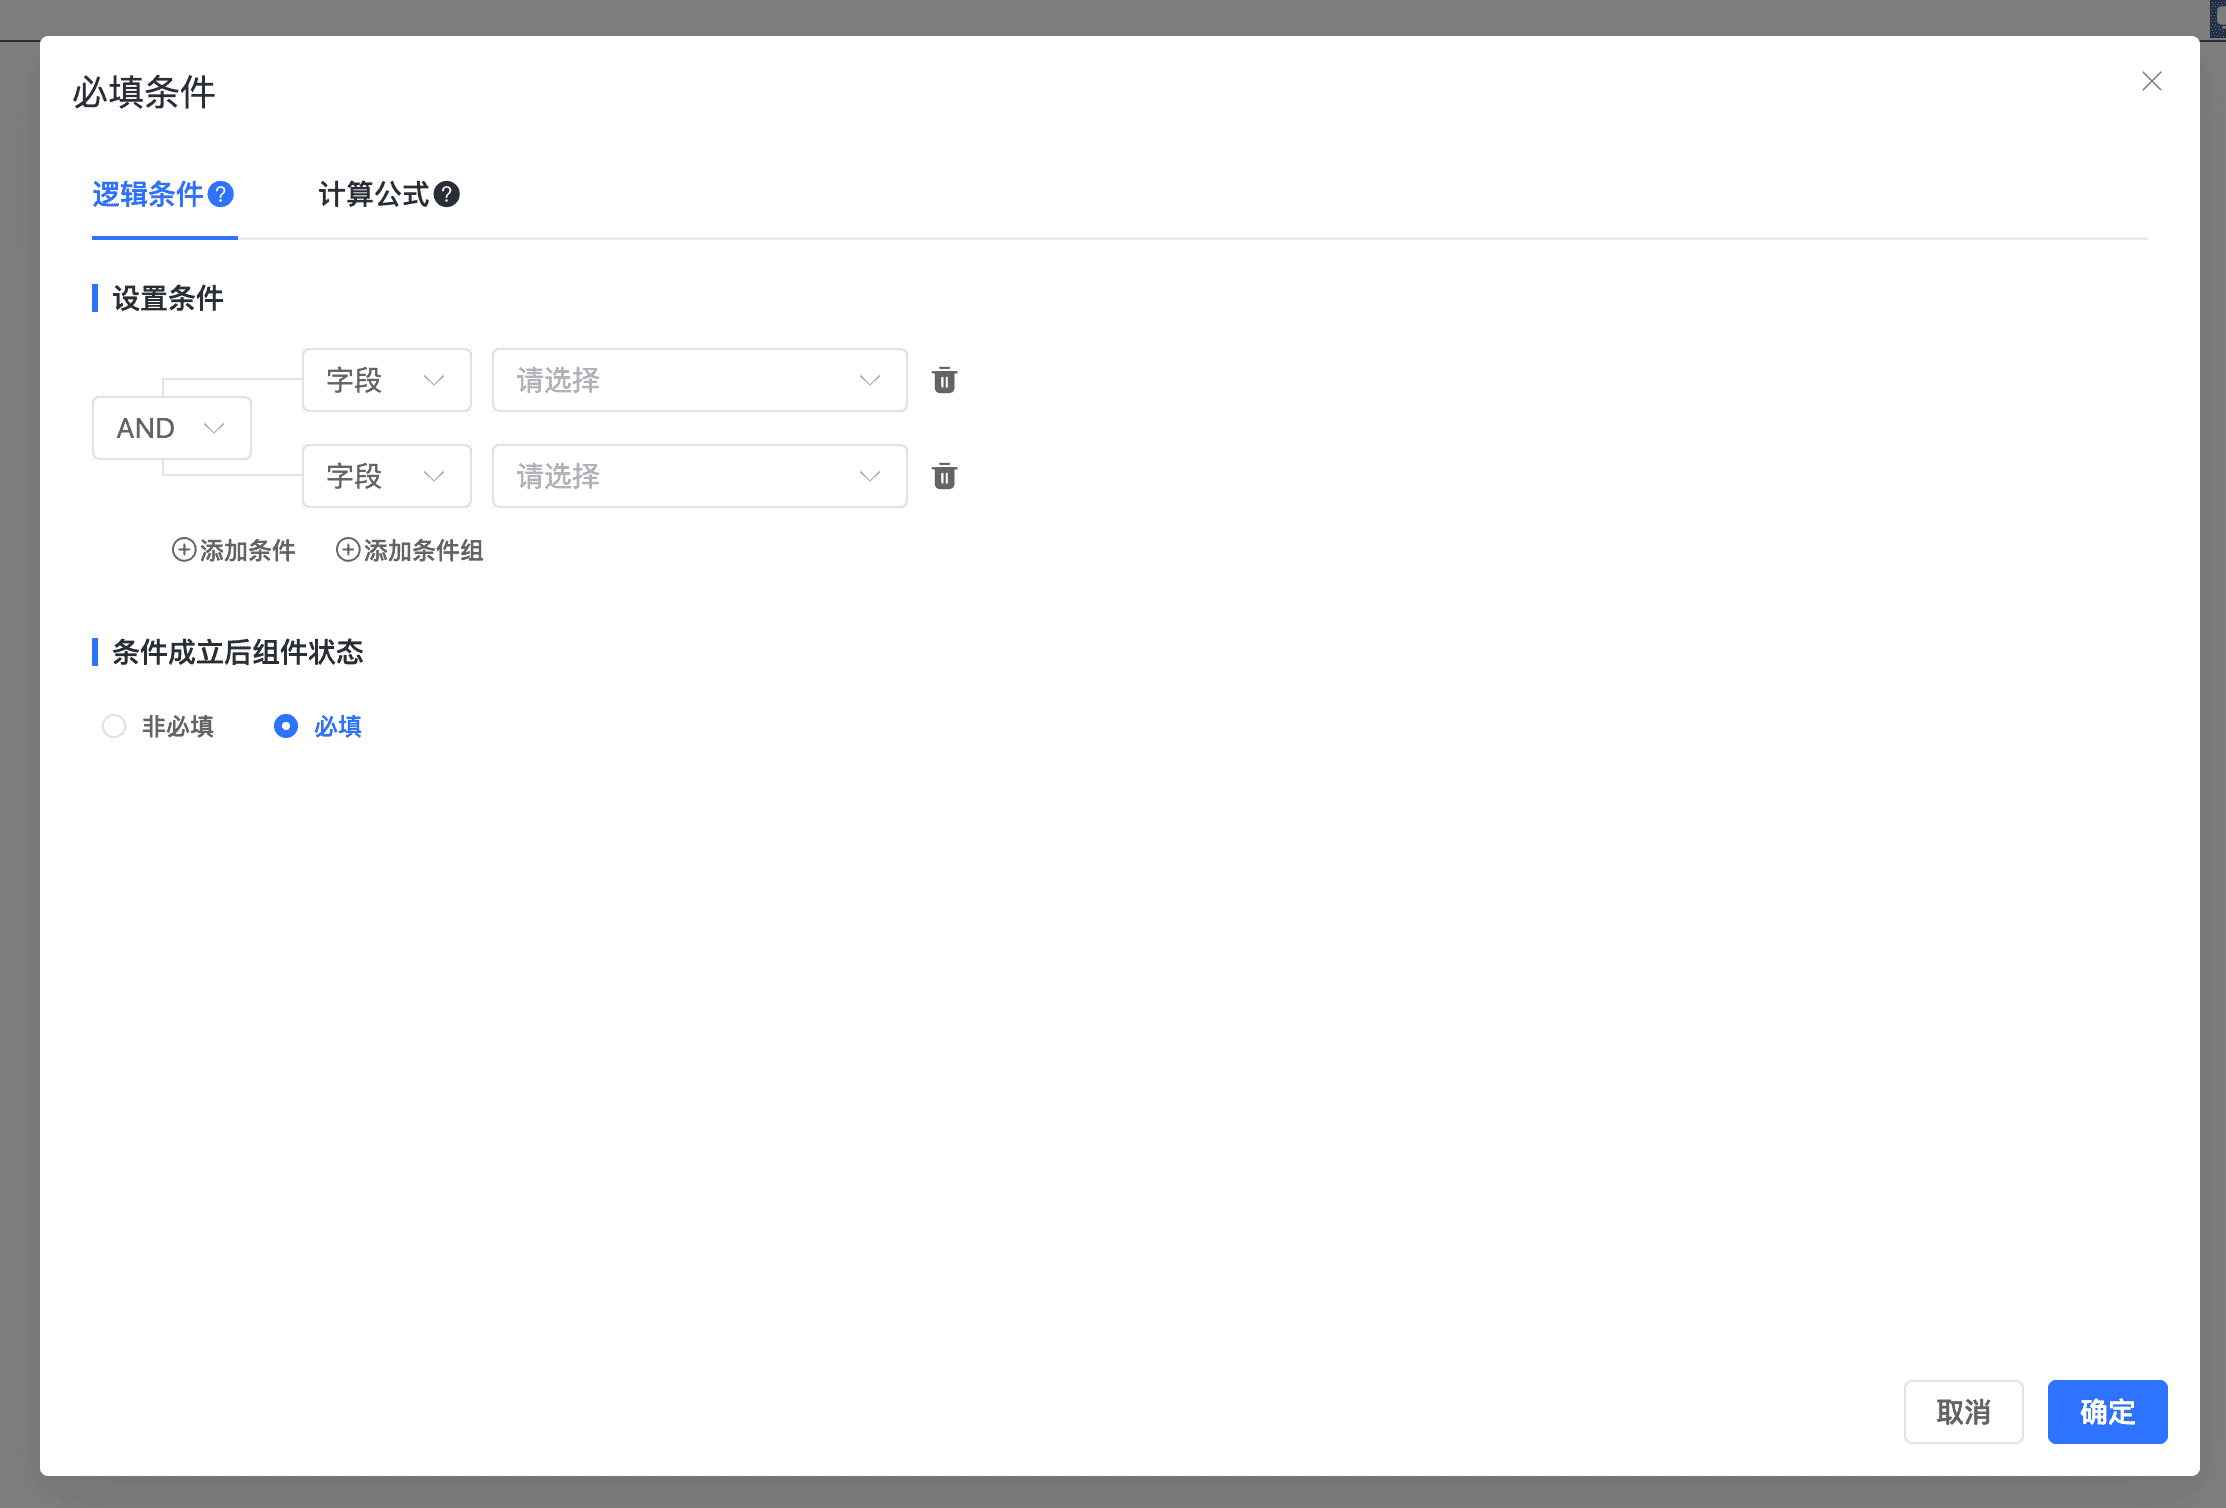Screen dimensions: 2226x1508
Task: Click help icon beside 逻辑条件
Action: (221, 194)
